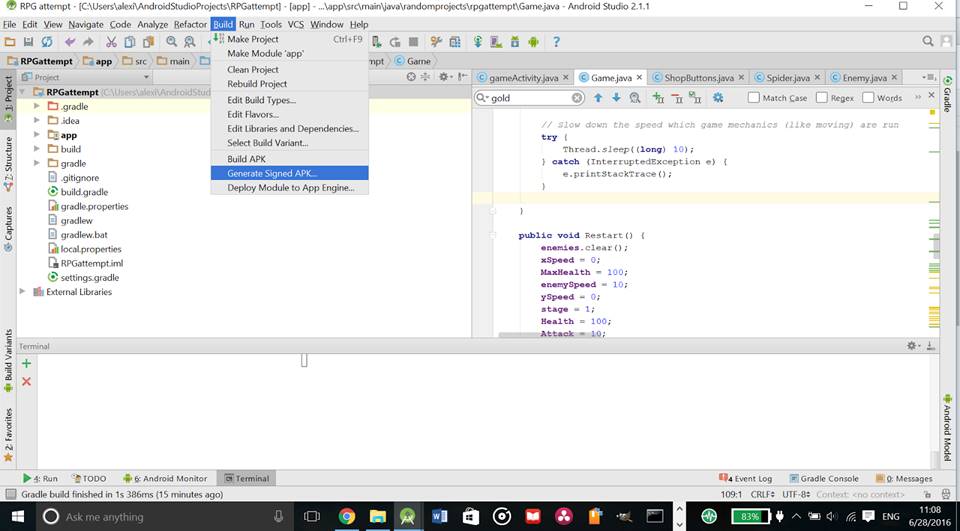This screenshot has height=531, width=960.
Task: Open the AVD Manager icon
Action: pyautogui.click(x=497, y=42)
